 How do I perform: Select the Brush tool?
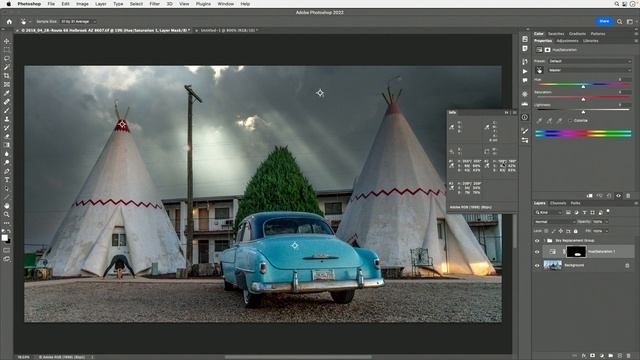pos(7,110)
